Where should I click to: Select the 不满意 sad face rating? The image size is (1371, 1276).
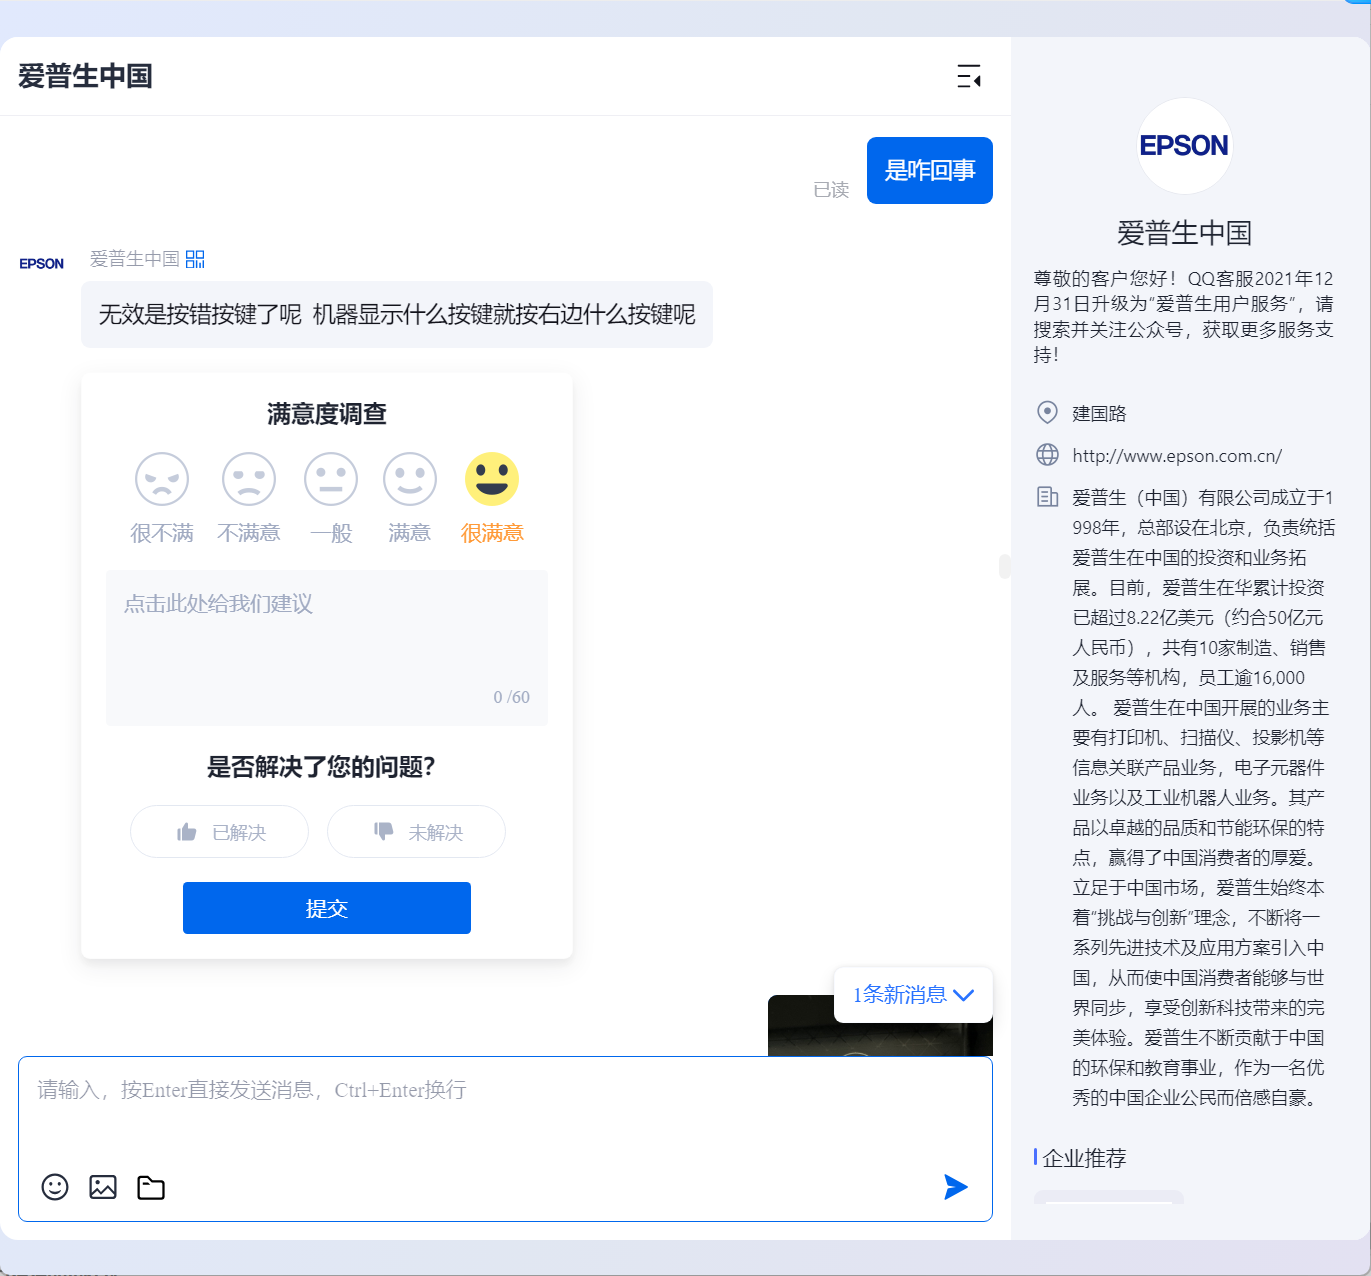point(249,479)
